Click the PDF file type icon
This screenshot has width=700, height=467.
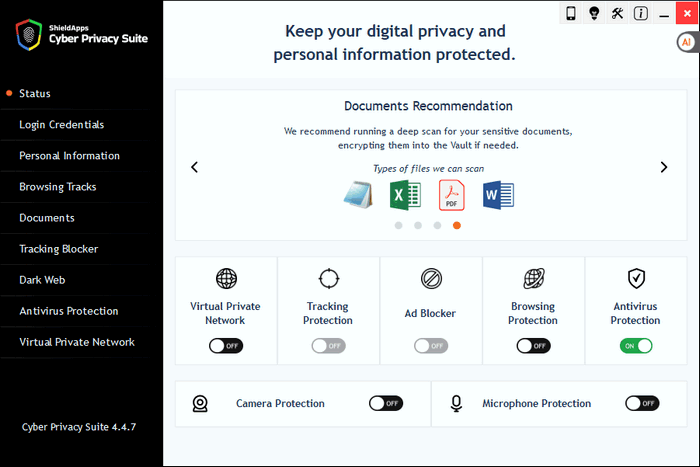click(451, 195)
